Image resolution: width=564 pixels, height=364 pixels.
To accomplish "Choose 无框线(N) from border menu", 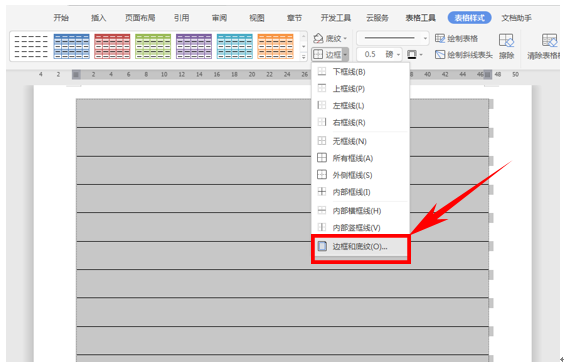I will coord(360,141).
